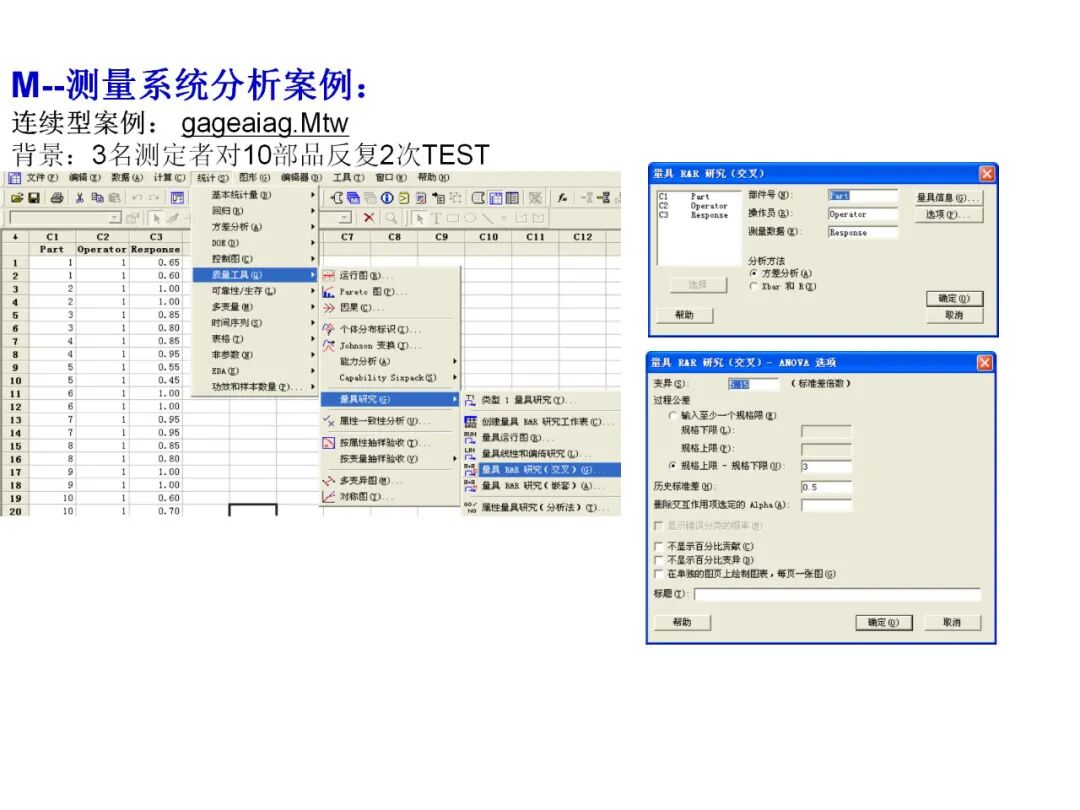The width and height of the screenshot is (1080, 810).
Task: Select the Johnson 变换 icon
Action: 328,344
